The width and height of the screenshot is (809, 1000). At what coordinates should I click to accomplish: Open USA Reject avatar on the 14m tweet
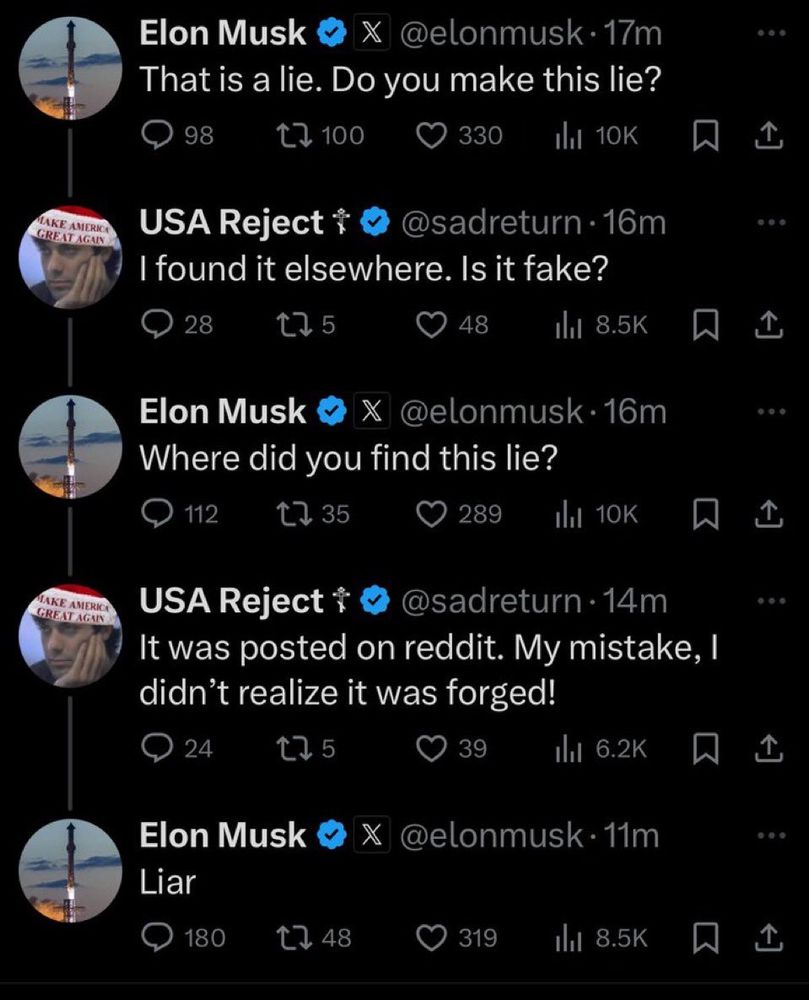click(x=70, y=629)
